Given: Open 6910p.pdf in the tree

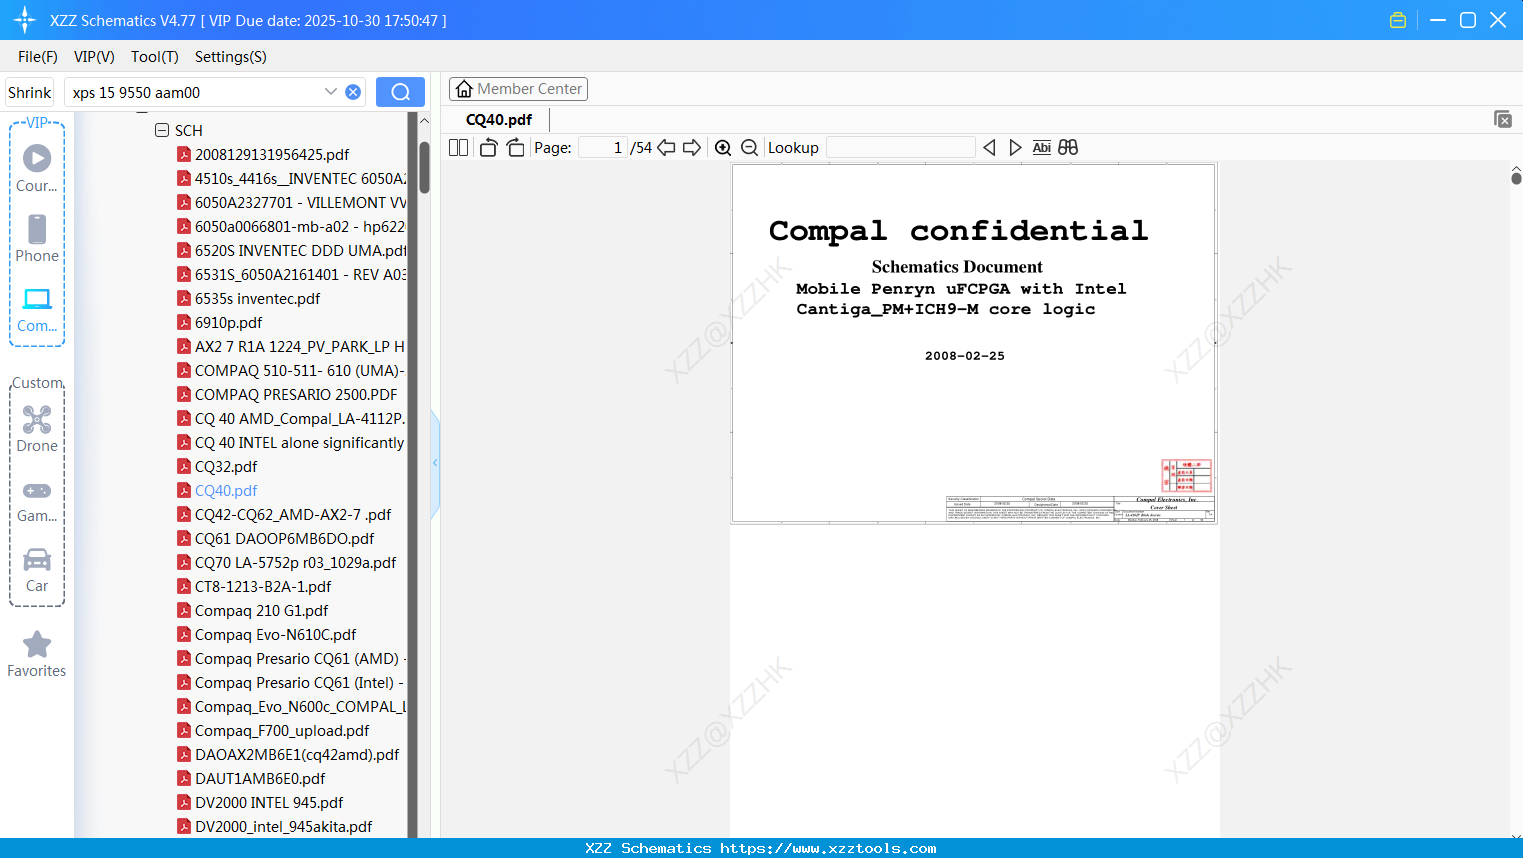Looking at the screenshot, I should coord(228,323).
